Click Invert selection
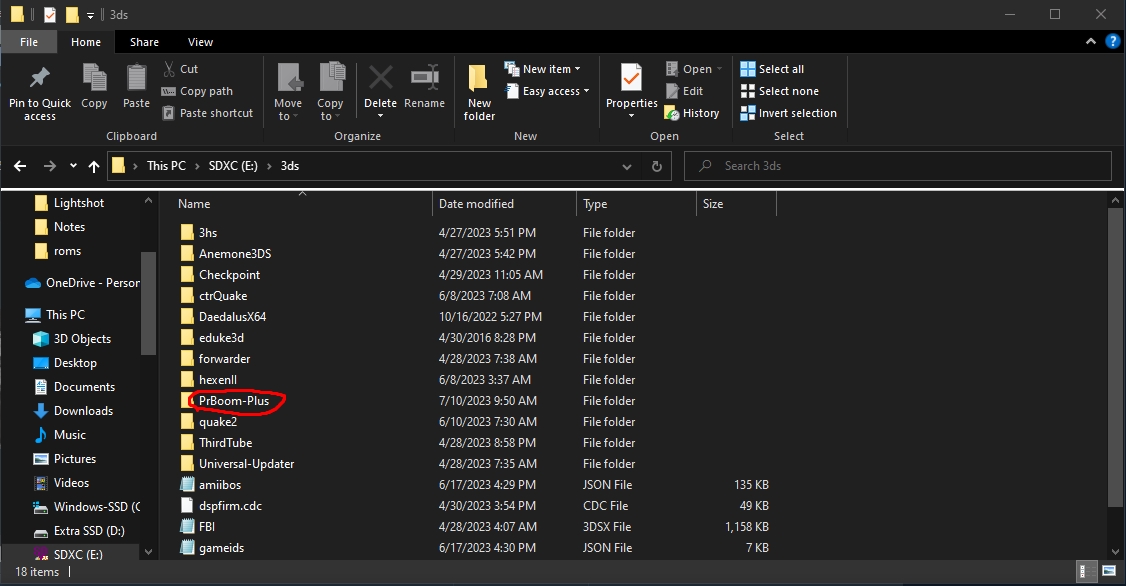This screenshot has height=586, width=1126. [x=788, y=113]
